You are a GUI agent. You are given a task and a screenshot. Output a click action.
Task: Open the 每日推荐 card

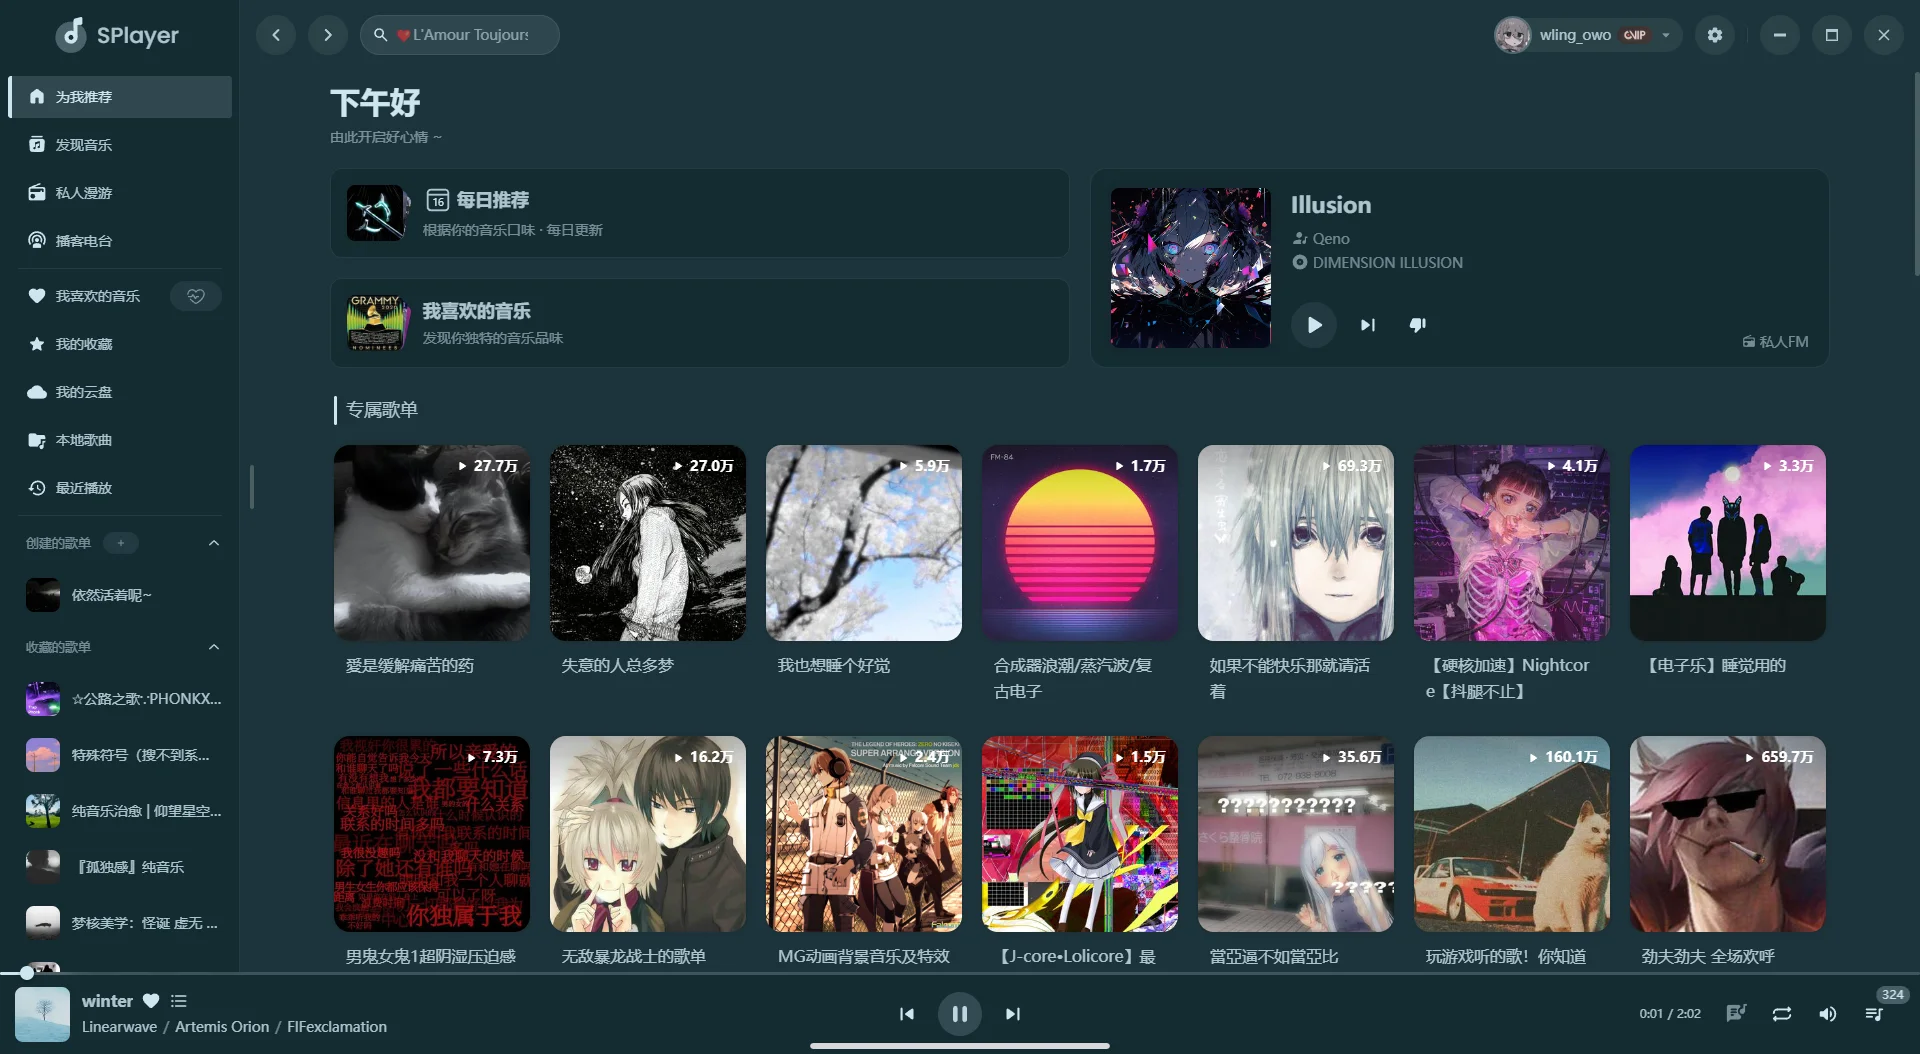point(700,213)
